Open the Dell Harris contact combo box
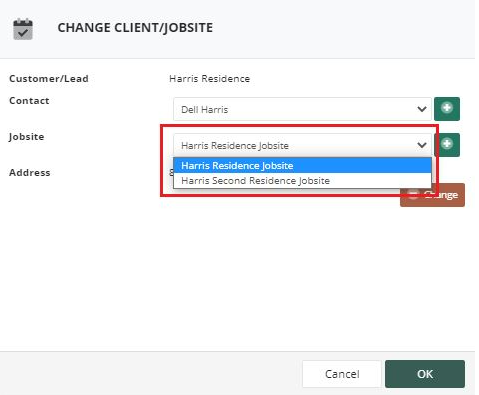 (x=302, y=109)
